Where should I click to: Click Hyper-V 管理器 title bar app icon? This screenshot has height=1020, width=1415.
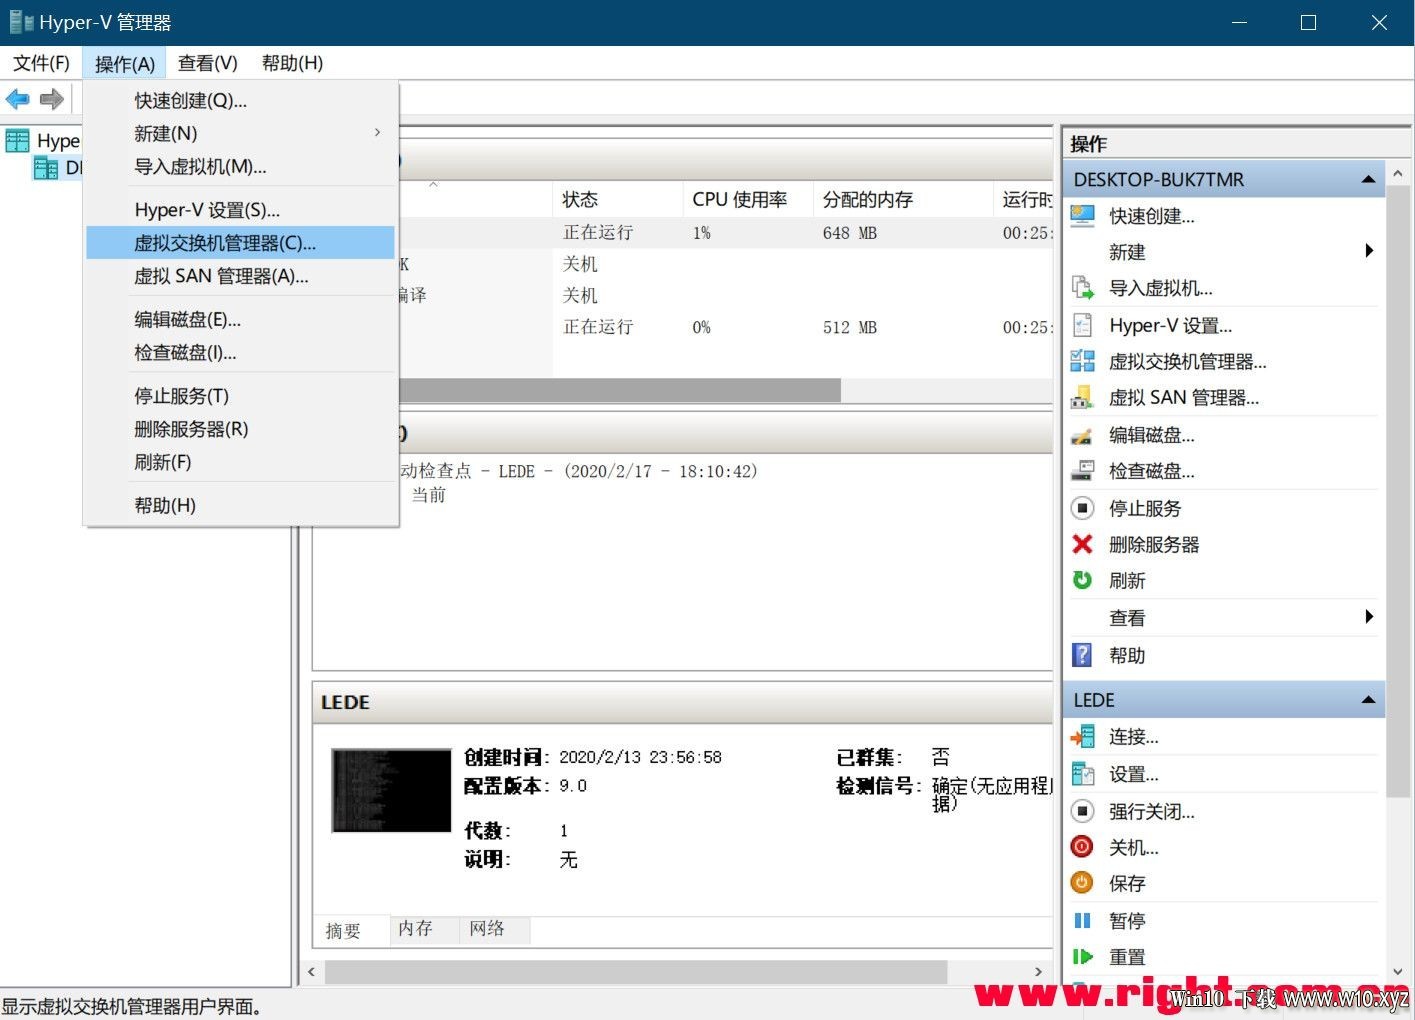click(21, 21)
